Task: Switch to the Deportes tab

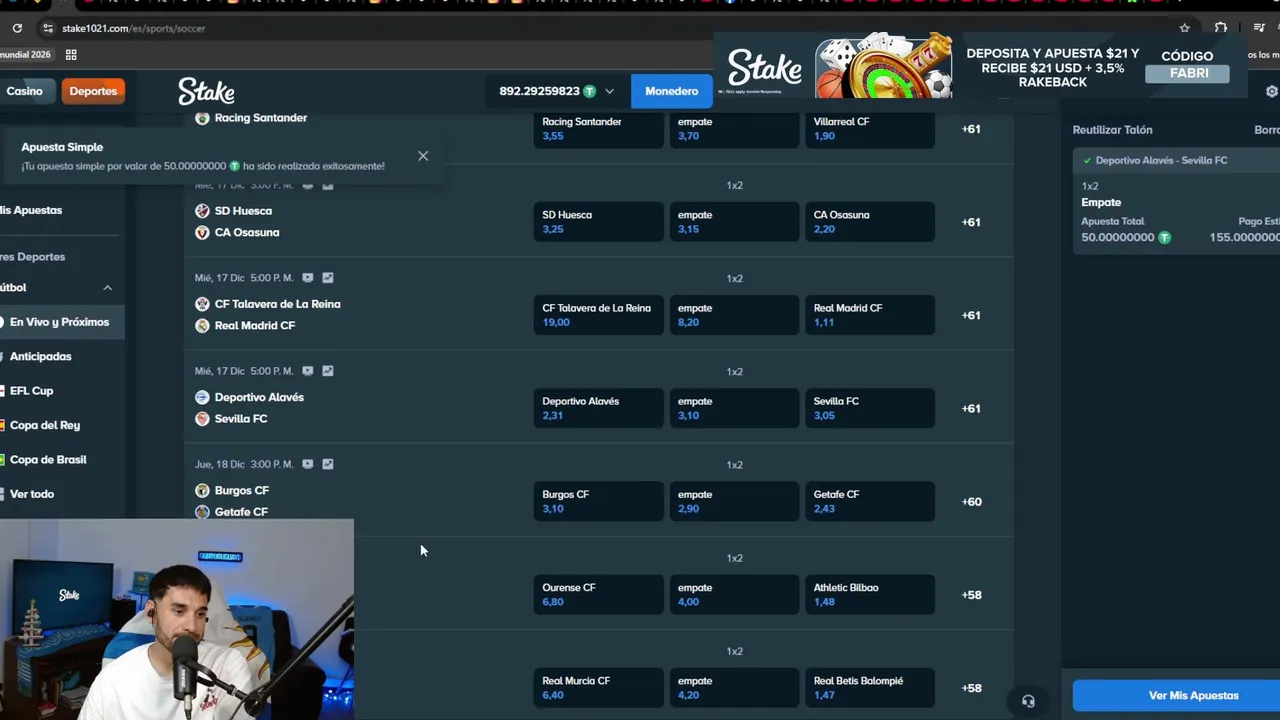Action: tap(93, 91)
